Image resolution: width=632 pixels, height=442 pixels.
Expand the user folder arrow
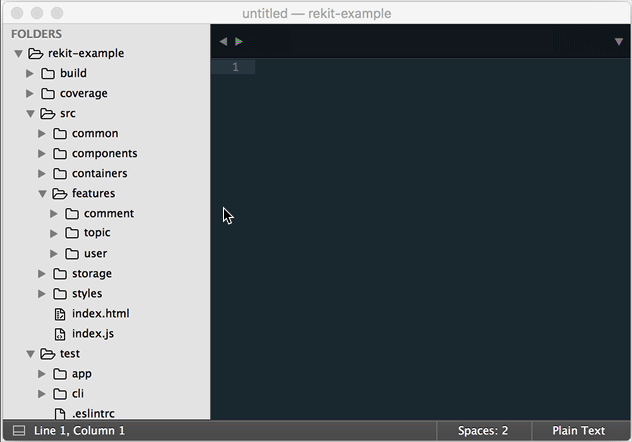point(54,254)
